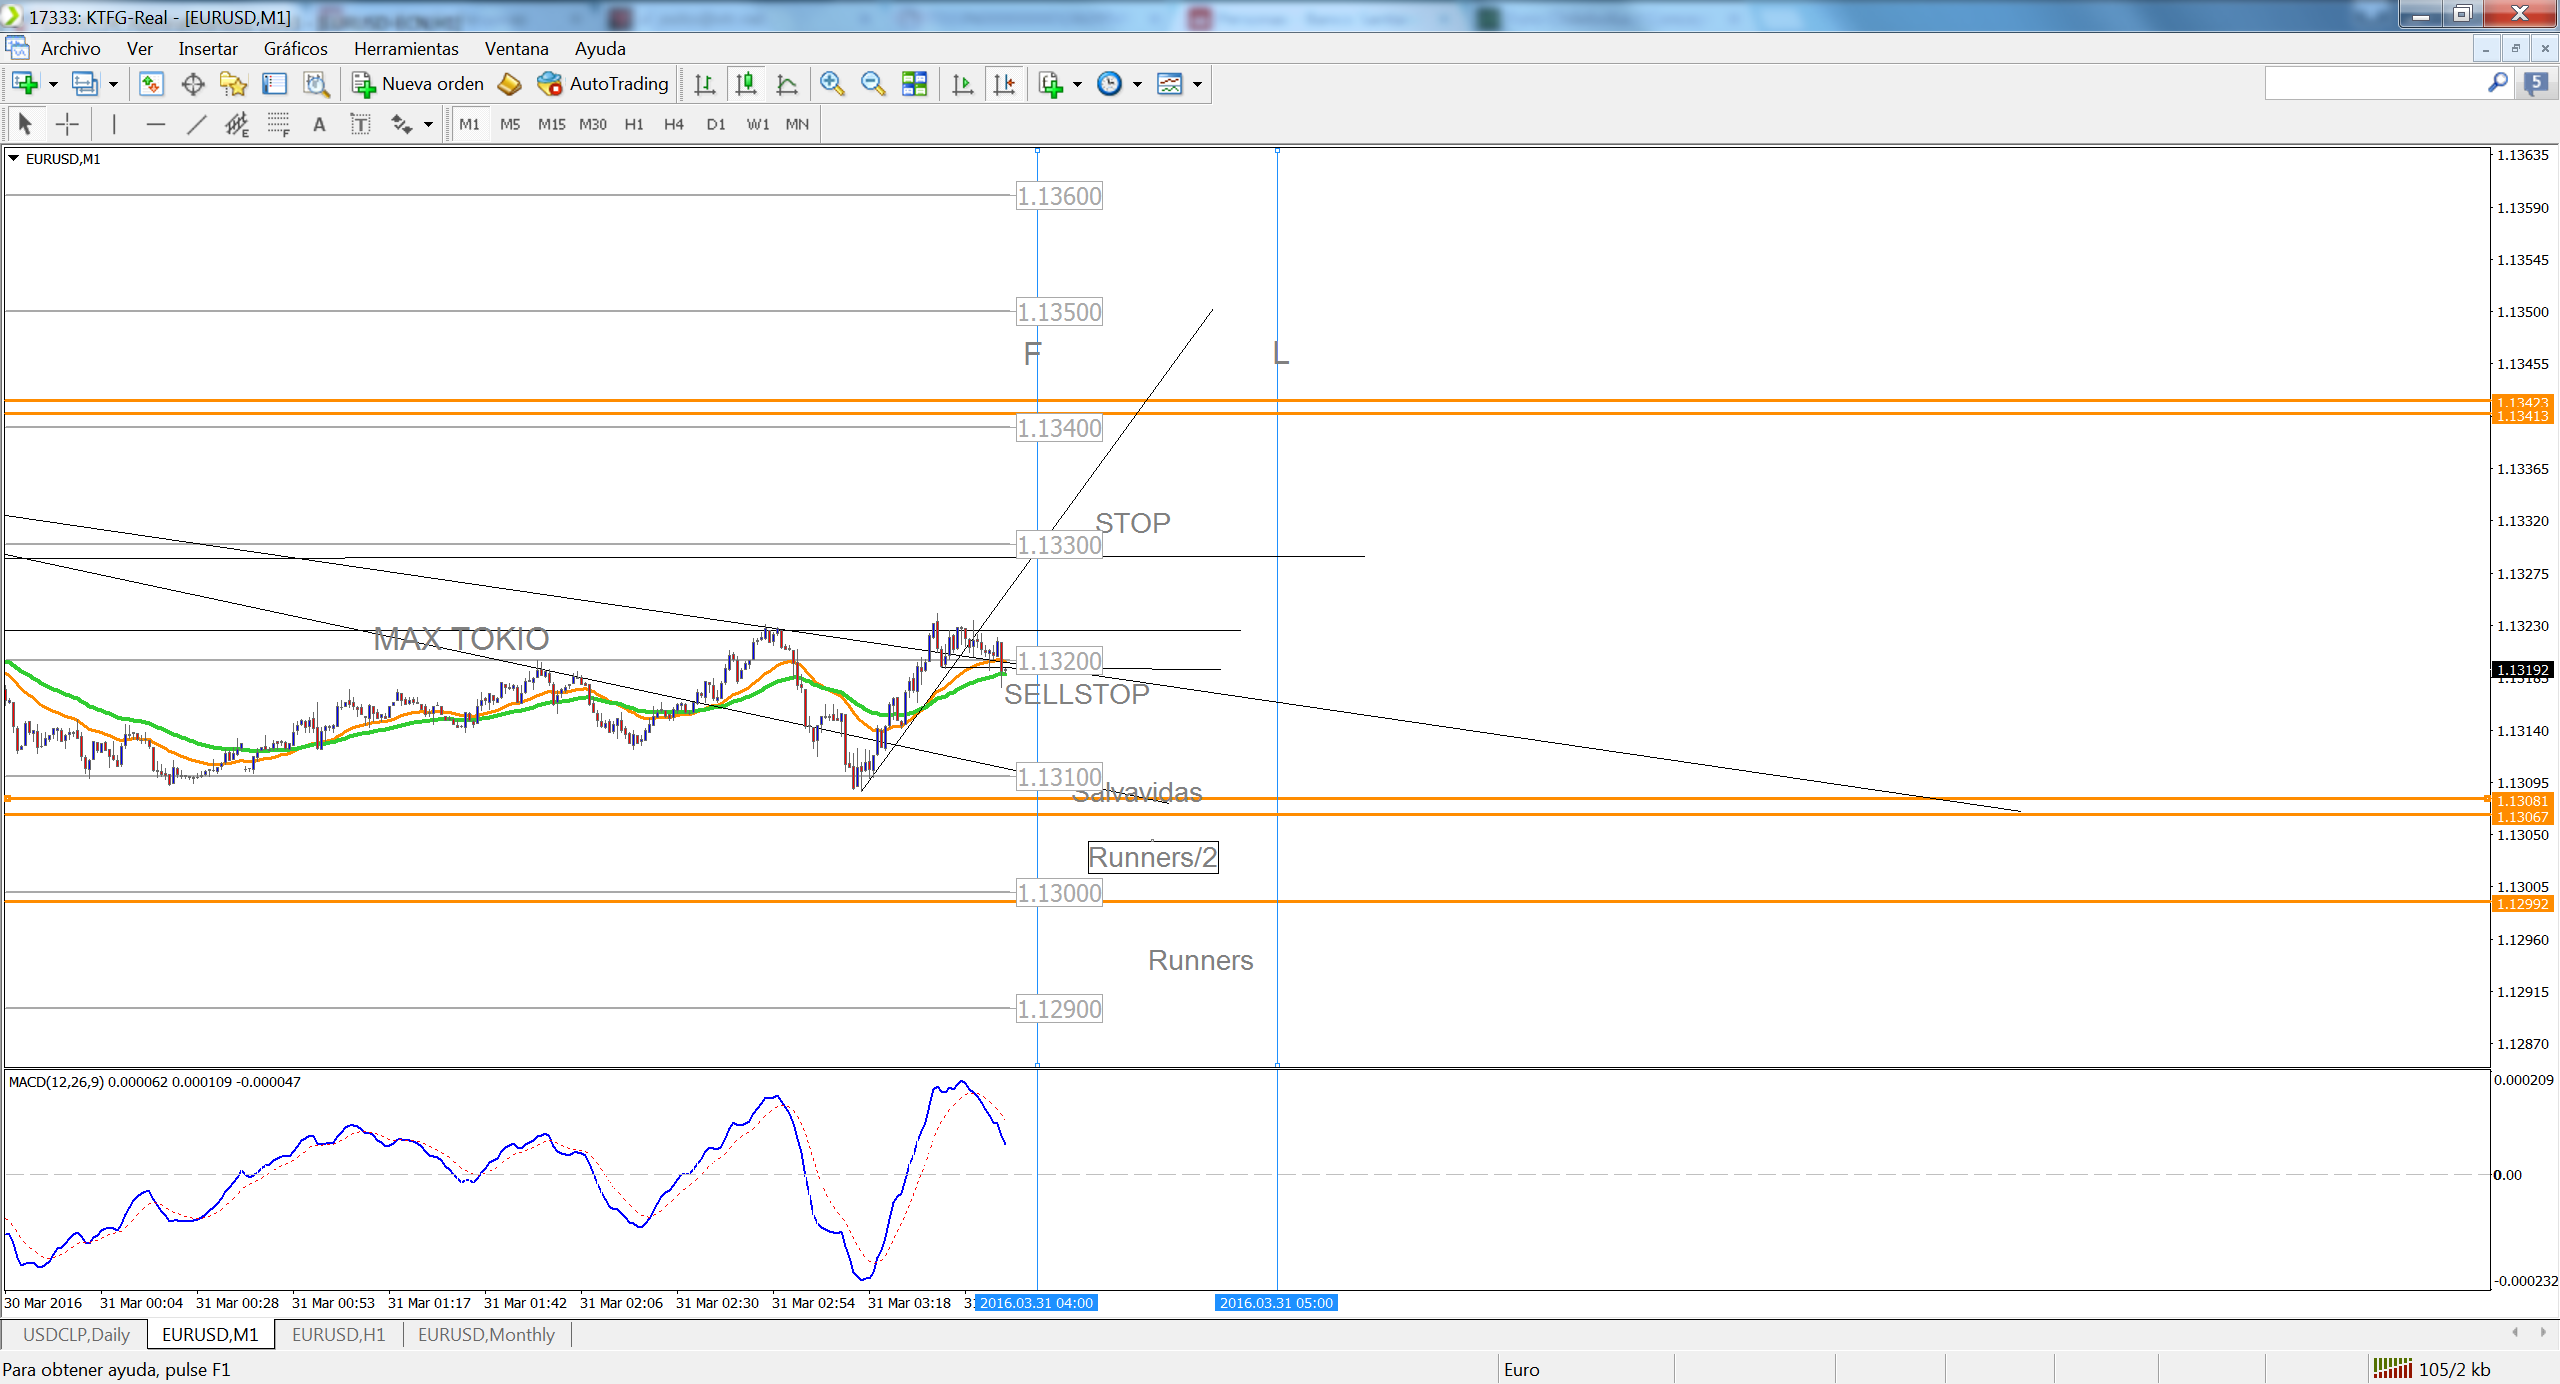
Task: Click the Zoom In magnifier icon
Action: coord(831,84)
